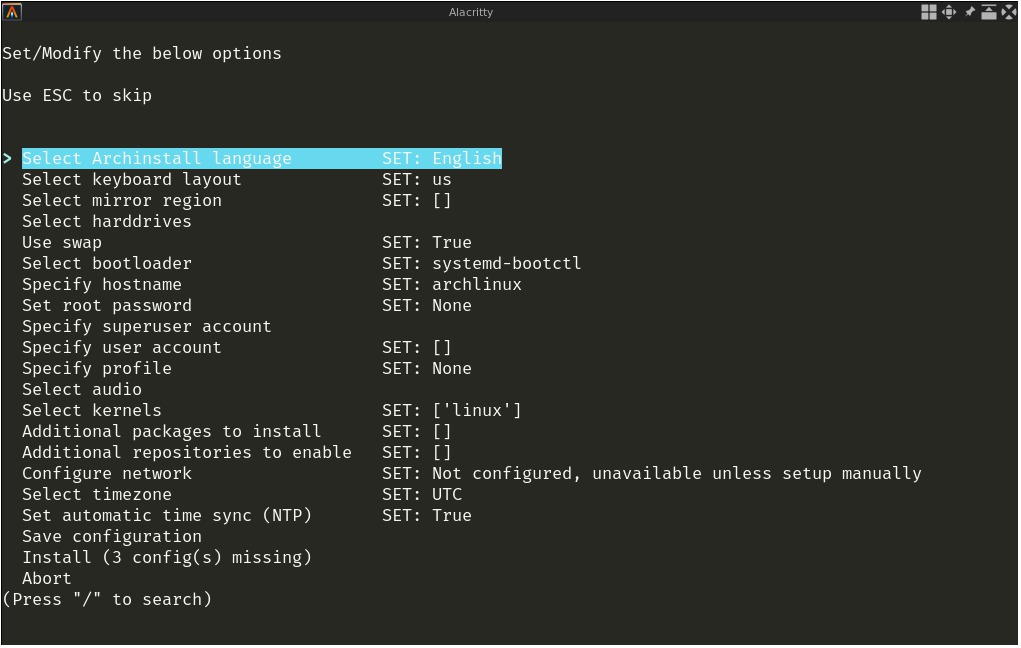Click 'Set automatic time sync (NTP)' row

167,515
